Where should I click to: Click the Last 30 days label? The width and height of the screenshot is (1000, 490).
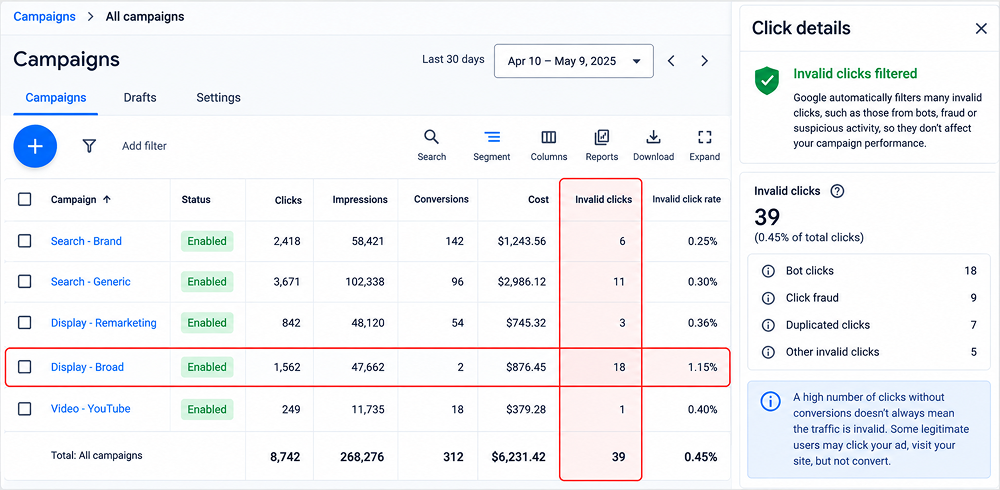pos(453,59)
